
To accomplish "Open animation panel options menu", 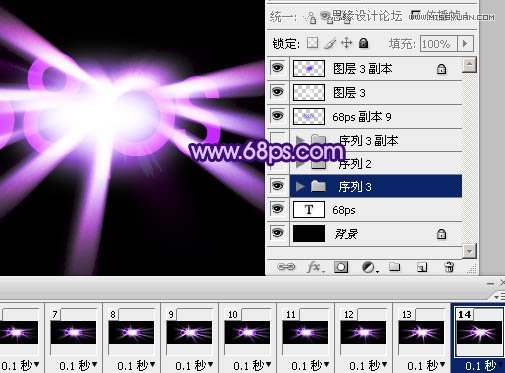I will click(x=499, y=296).
